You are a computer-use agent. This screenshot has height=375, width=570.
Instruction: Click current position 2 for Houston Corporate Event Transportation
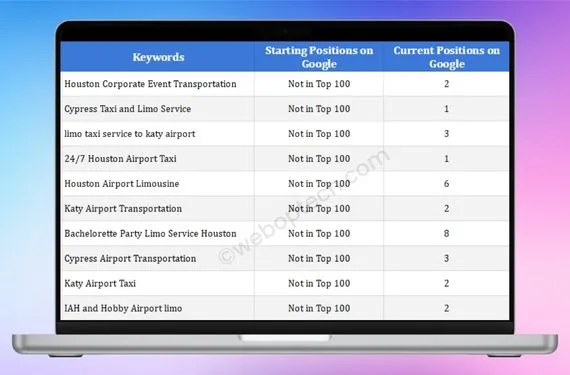pyautogui.click(x=446, y=84)
